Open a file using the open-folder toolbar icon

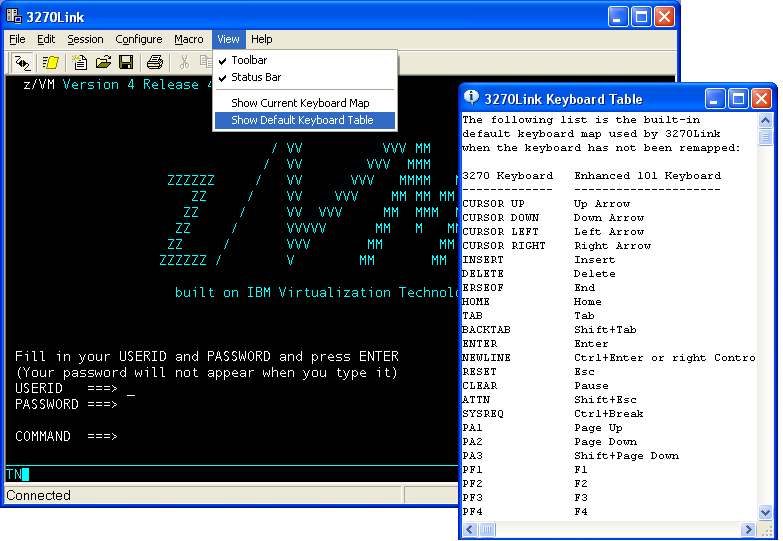coord(103,62)
